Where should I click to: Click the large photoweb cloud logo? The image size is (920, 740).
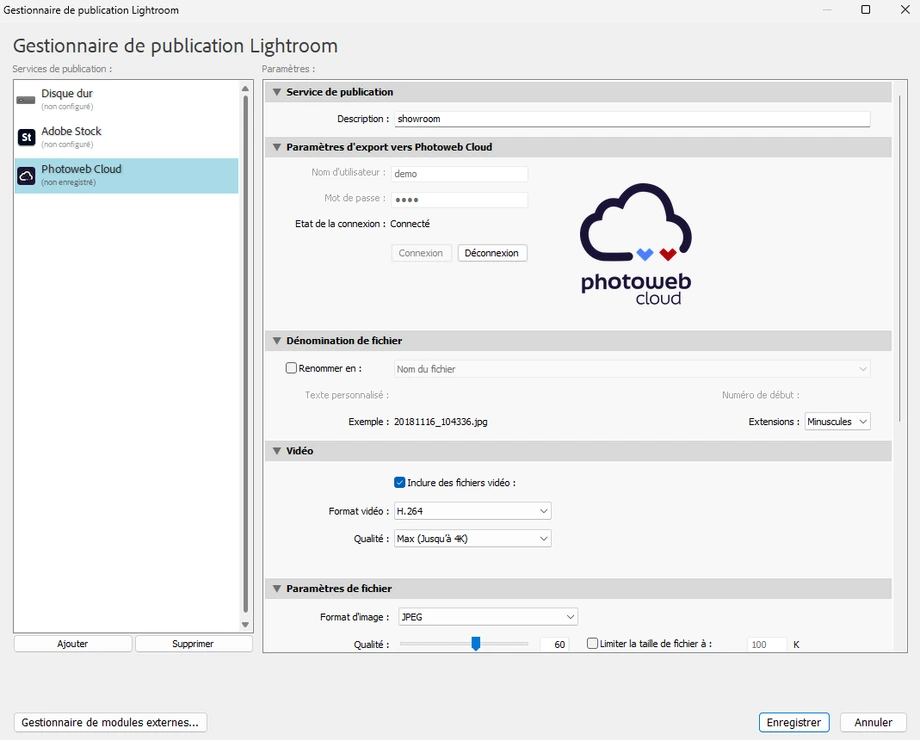click(636, 244)
